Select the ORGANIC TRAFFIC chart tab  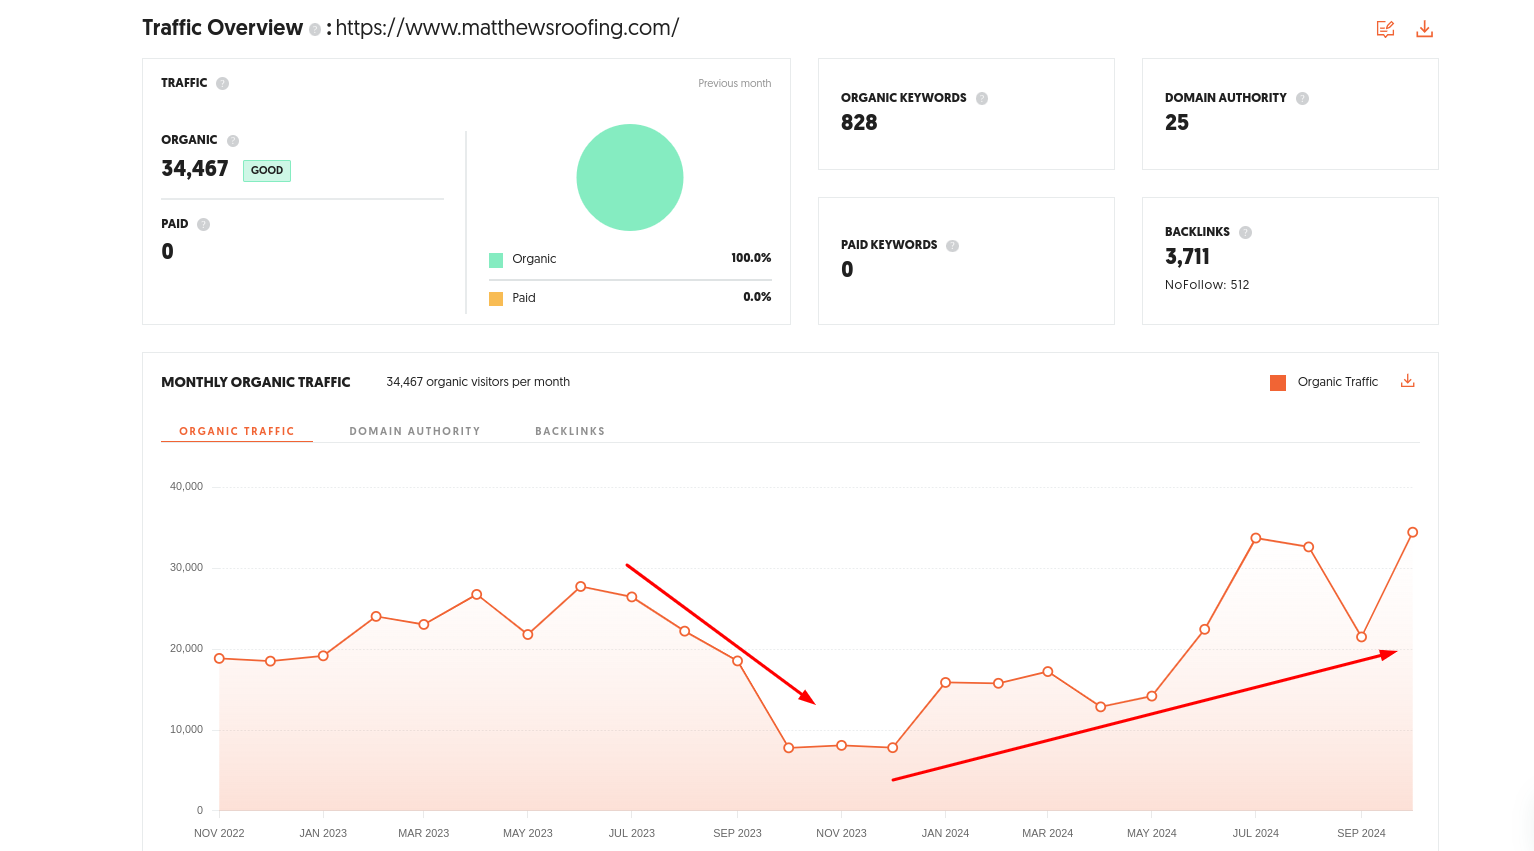click(x=237, y=431)
